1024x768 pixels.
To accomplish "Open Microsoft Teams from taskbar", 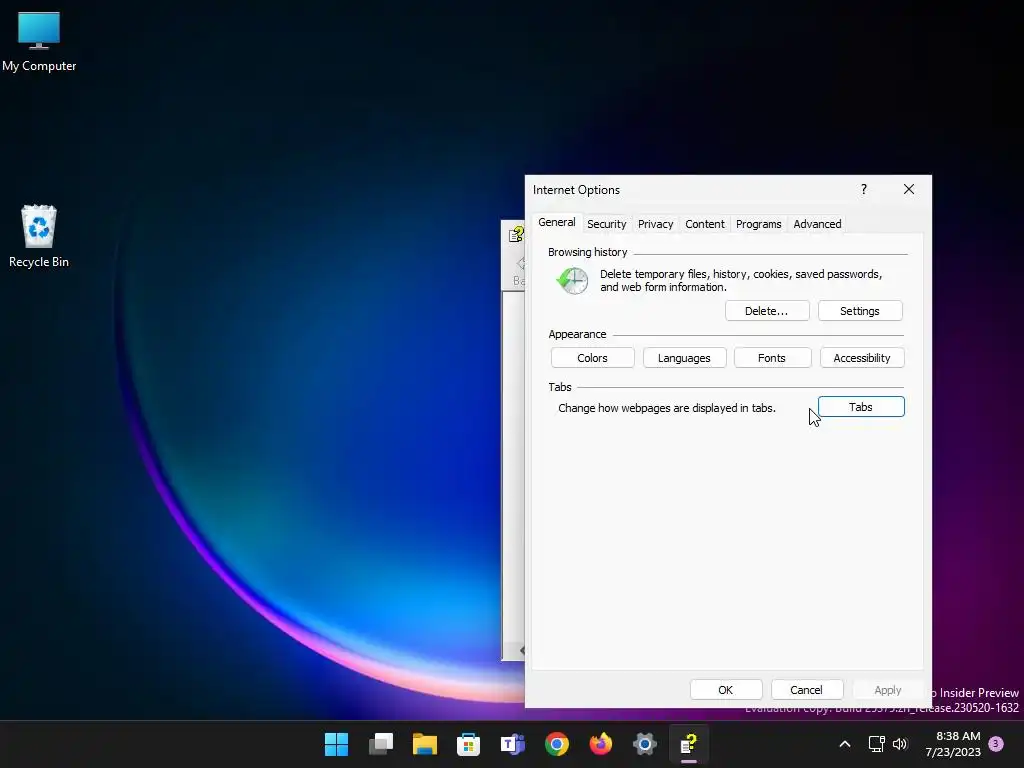I will [x=513, y=744].
